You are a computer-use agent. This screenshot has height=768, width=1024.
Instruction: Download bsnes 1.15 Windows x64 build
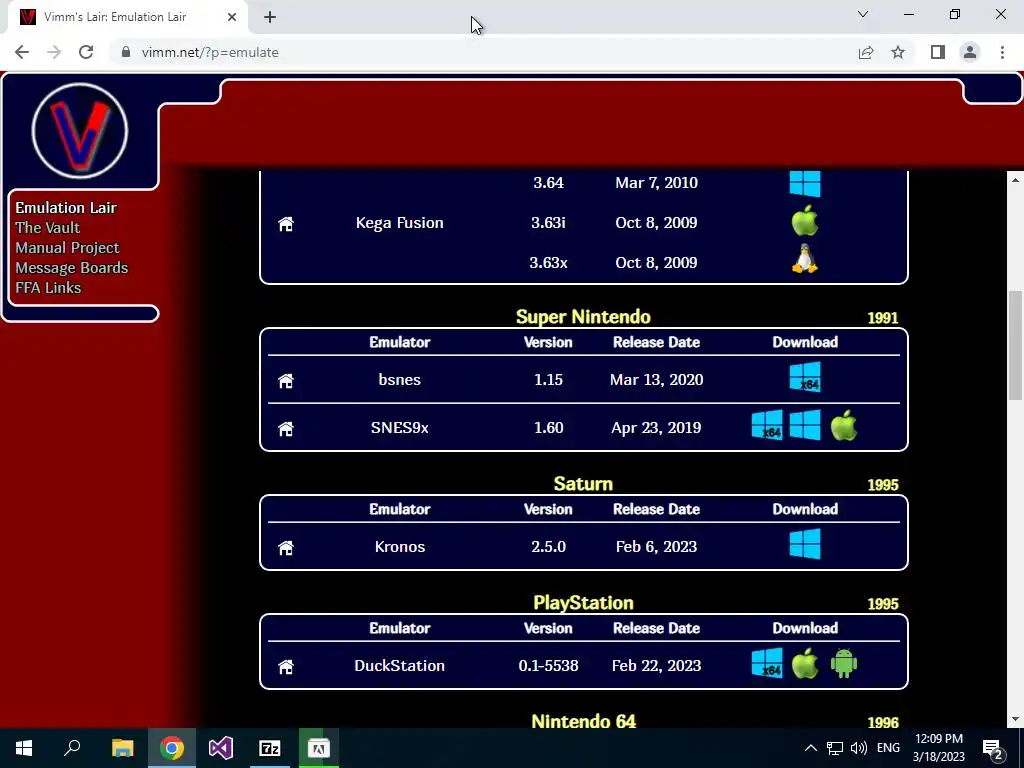pos(805,377)
